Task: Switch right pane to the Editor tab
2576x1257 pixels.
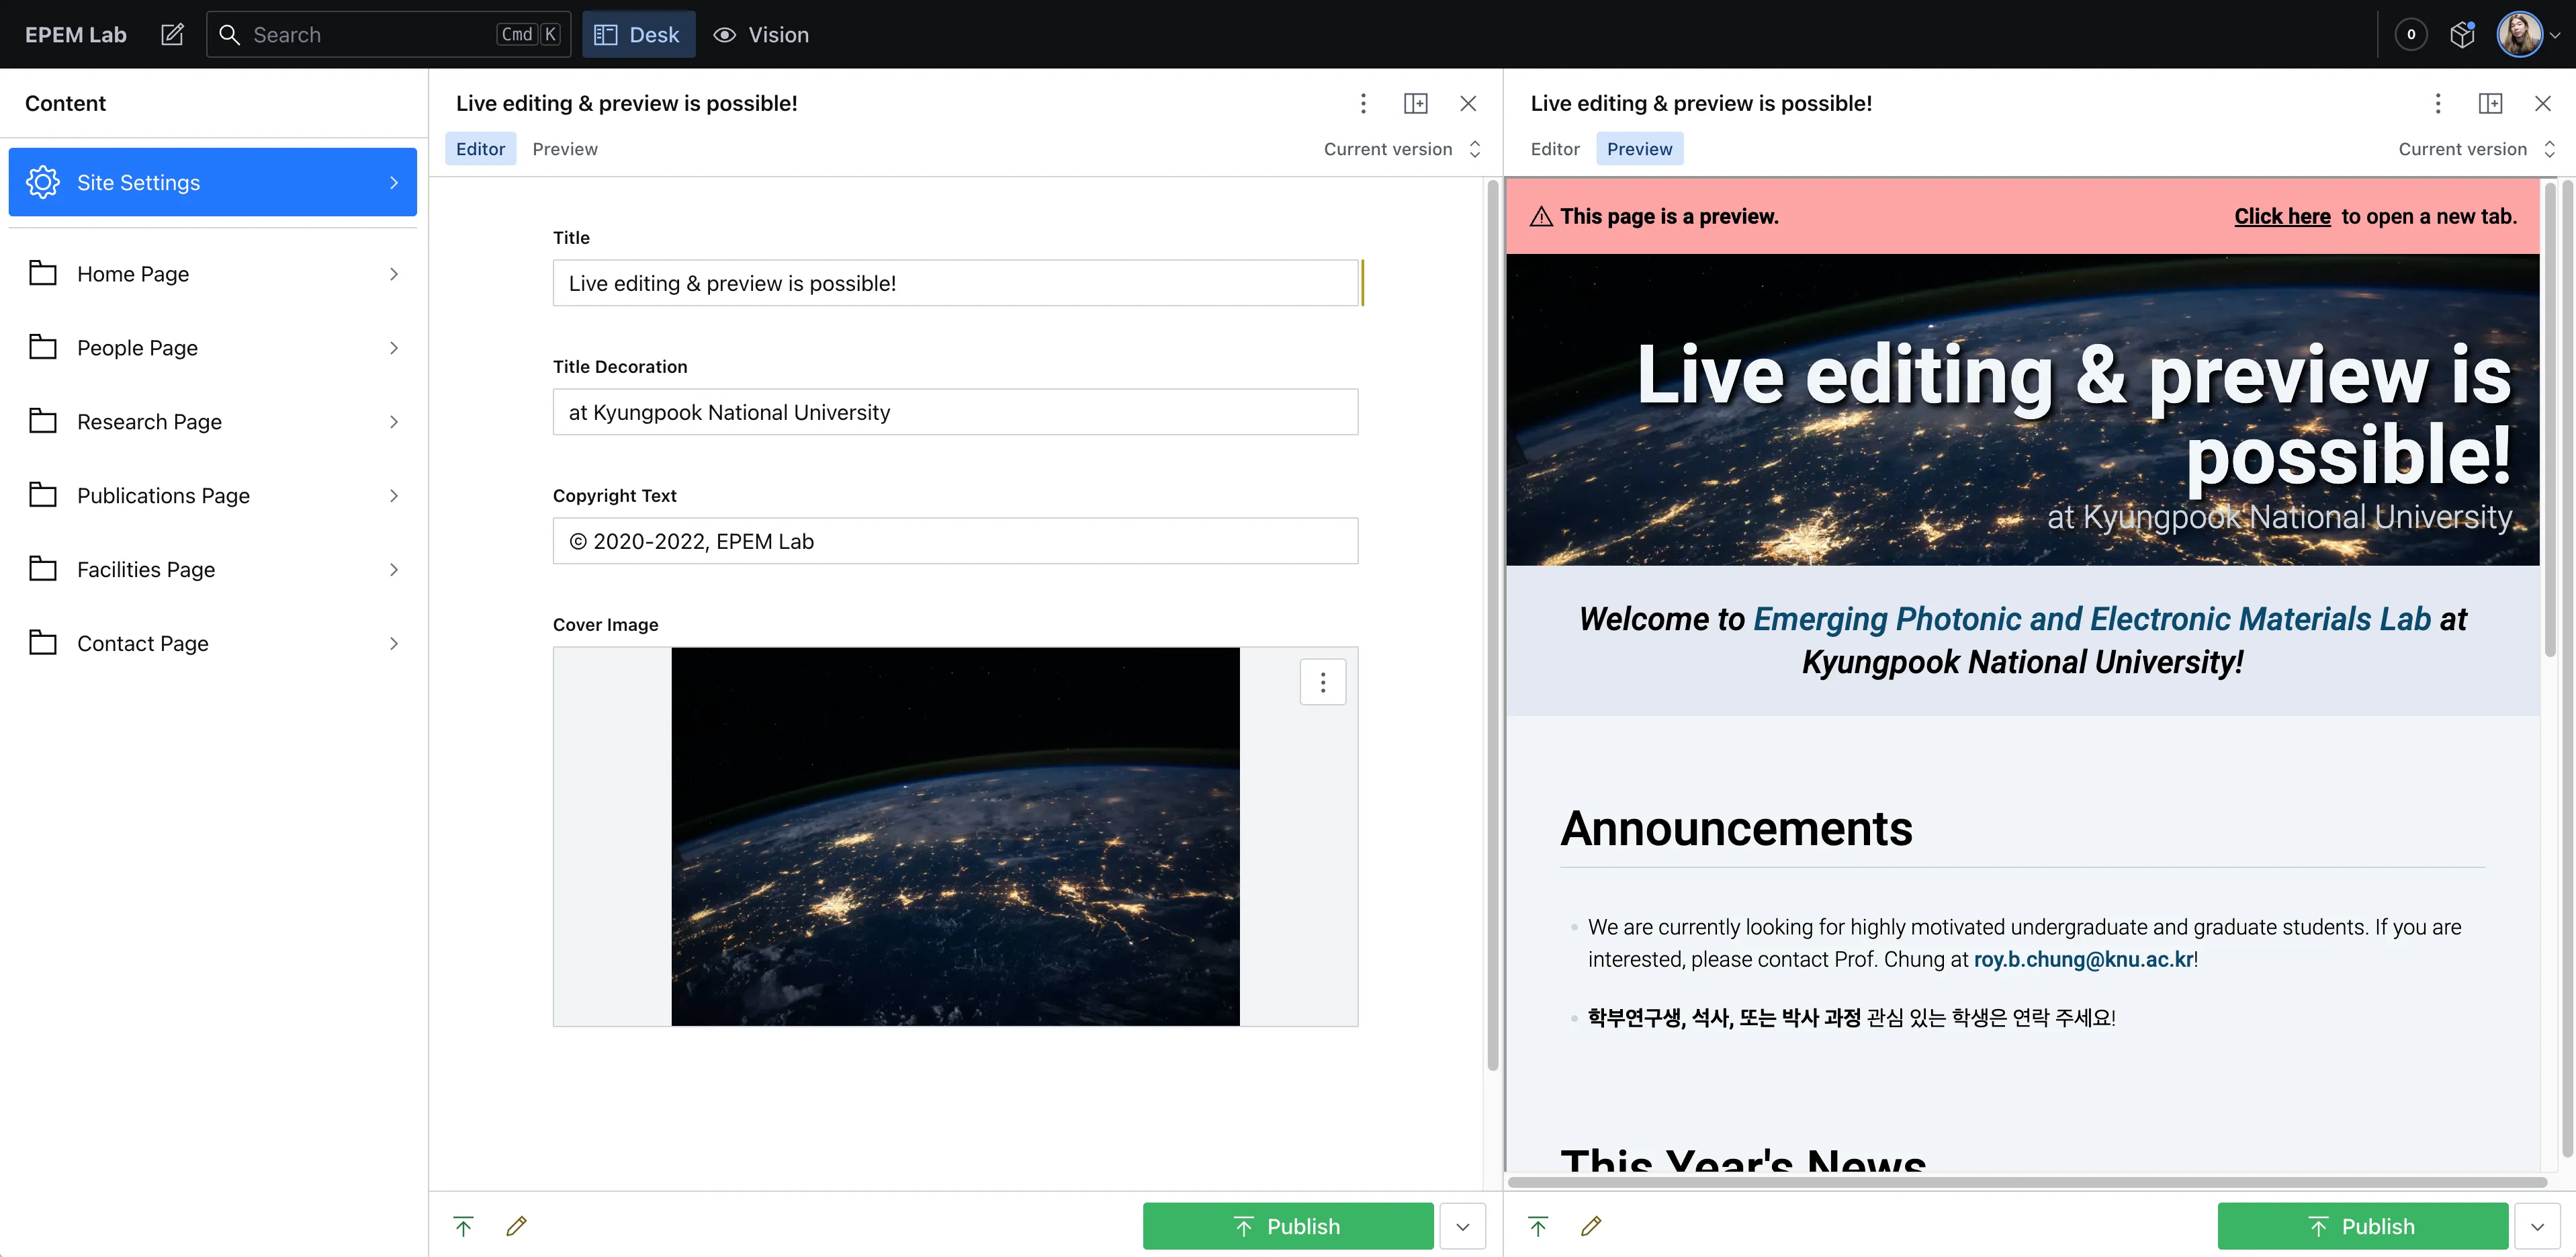Action: click(1554, 149)
